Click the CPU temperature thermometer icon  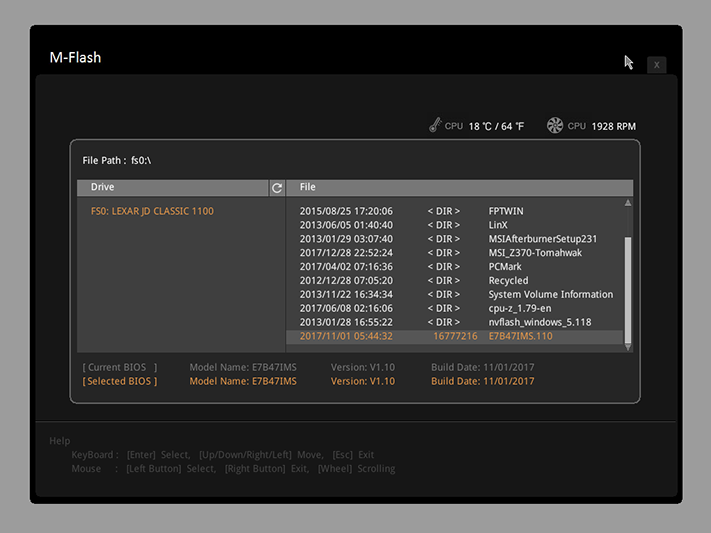tap(435, 125)
